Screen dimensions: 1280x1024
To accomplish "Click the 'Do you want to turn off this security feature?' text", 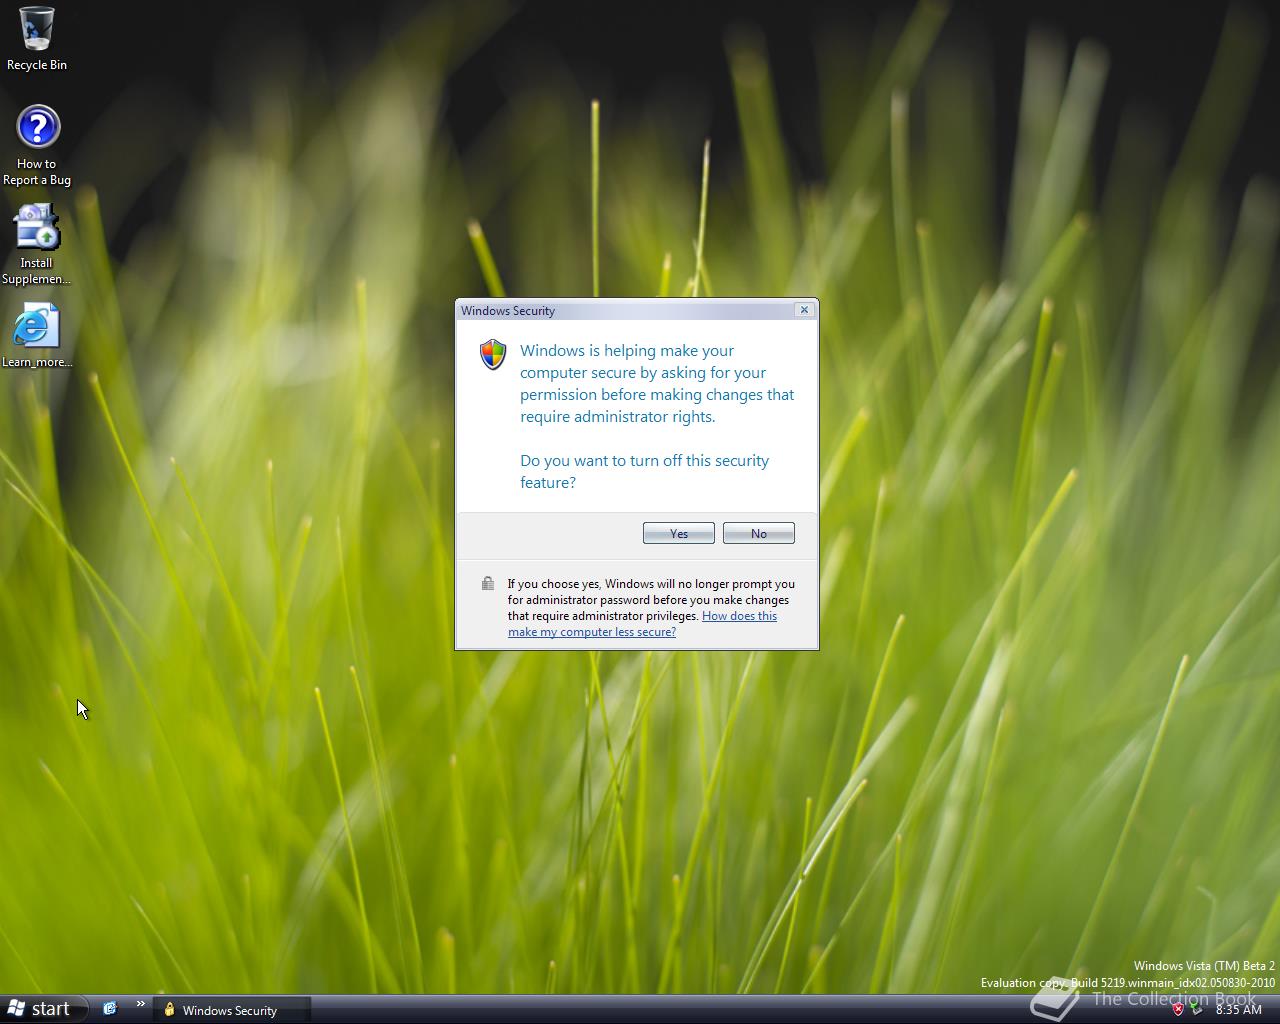I will tap(645, 471).
